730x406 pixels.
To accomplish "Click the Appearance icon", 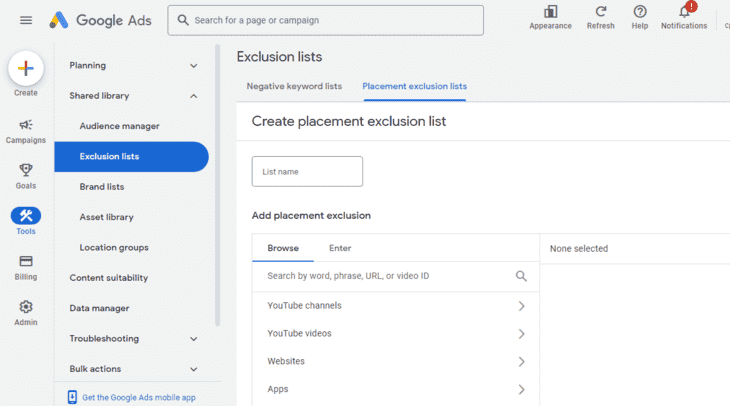I will coord(550,11).
